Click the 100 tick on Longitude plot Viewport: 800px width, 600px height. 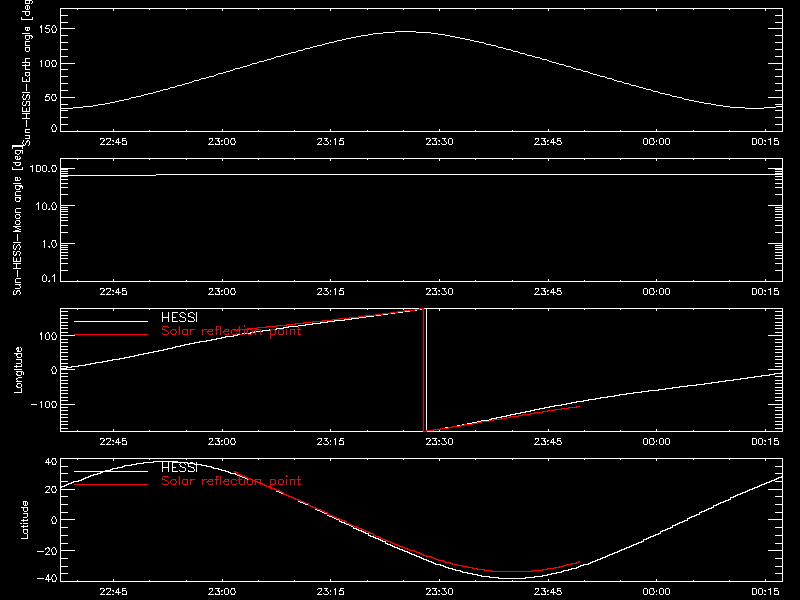click(x=47, y=336)
